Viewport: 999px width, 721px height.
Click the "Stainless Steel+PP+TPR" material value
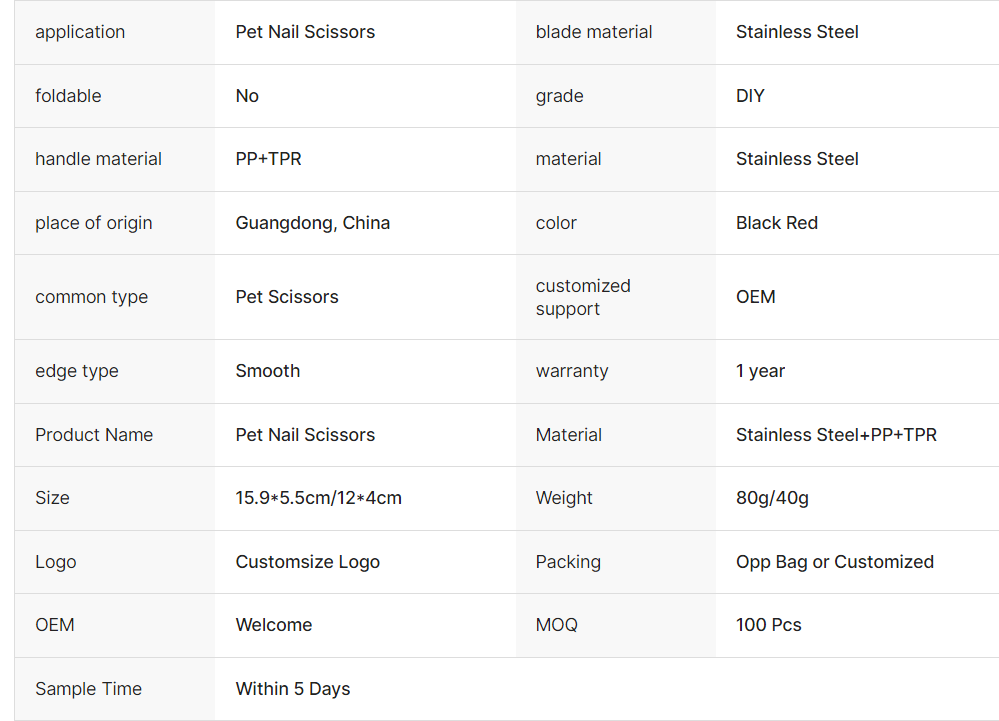[836, 435]
